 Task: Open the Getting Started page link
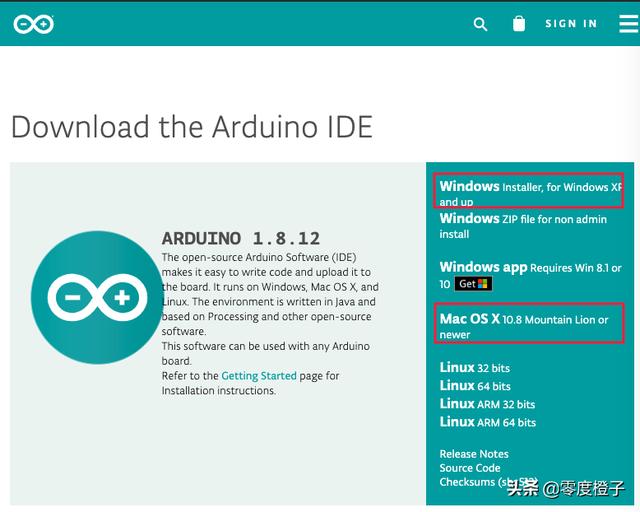click(259, 376)
